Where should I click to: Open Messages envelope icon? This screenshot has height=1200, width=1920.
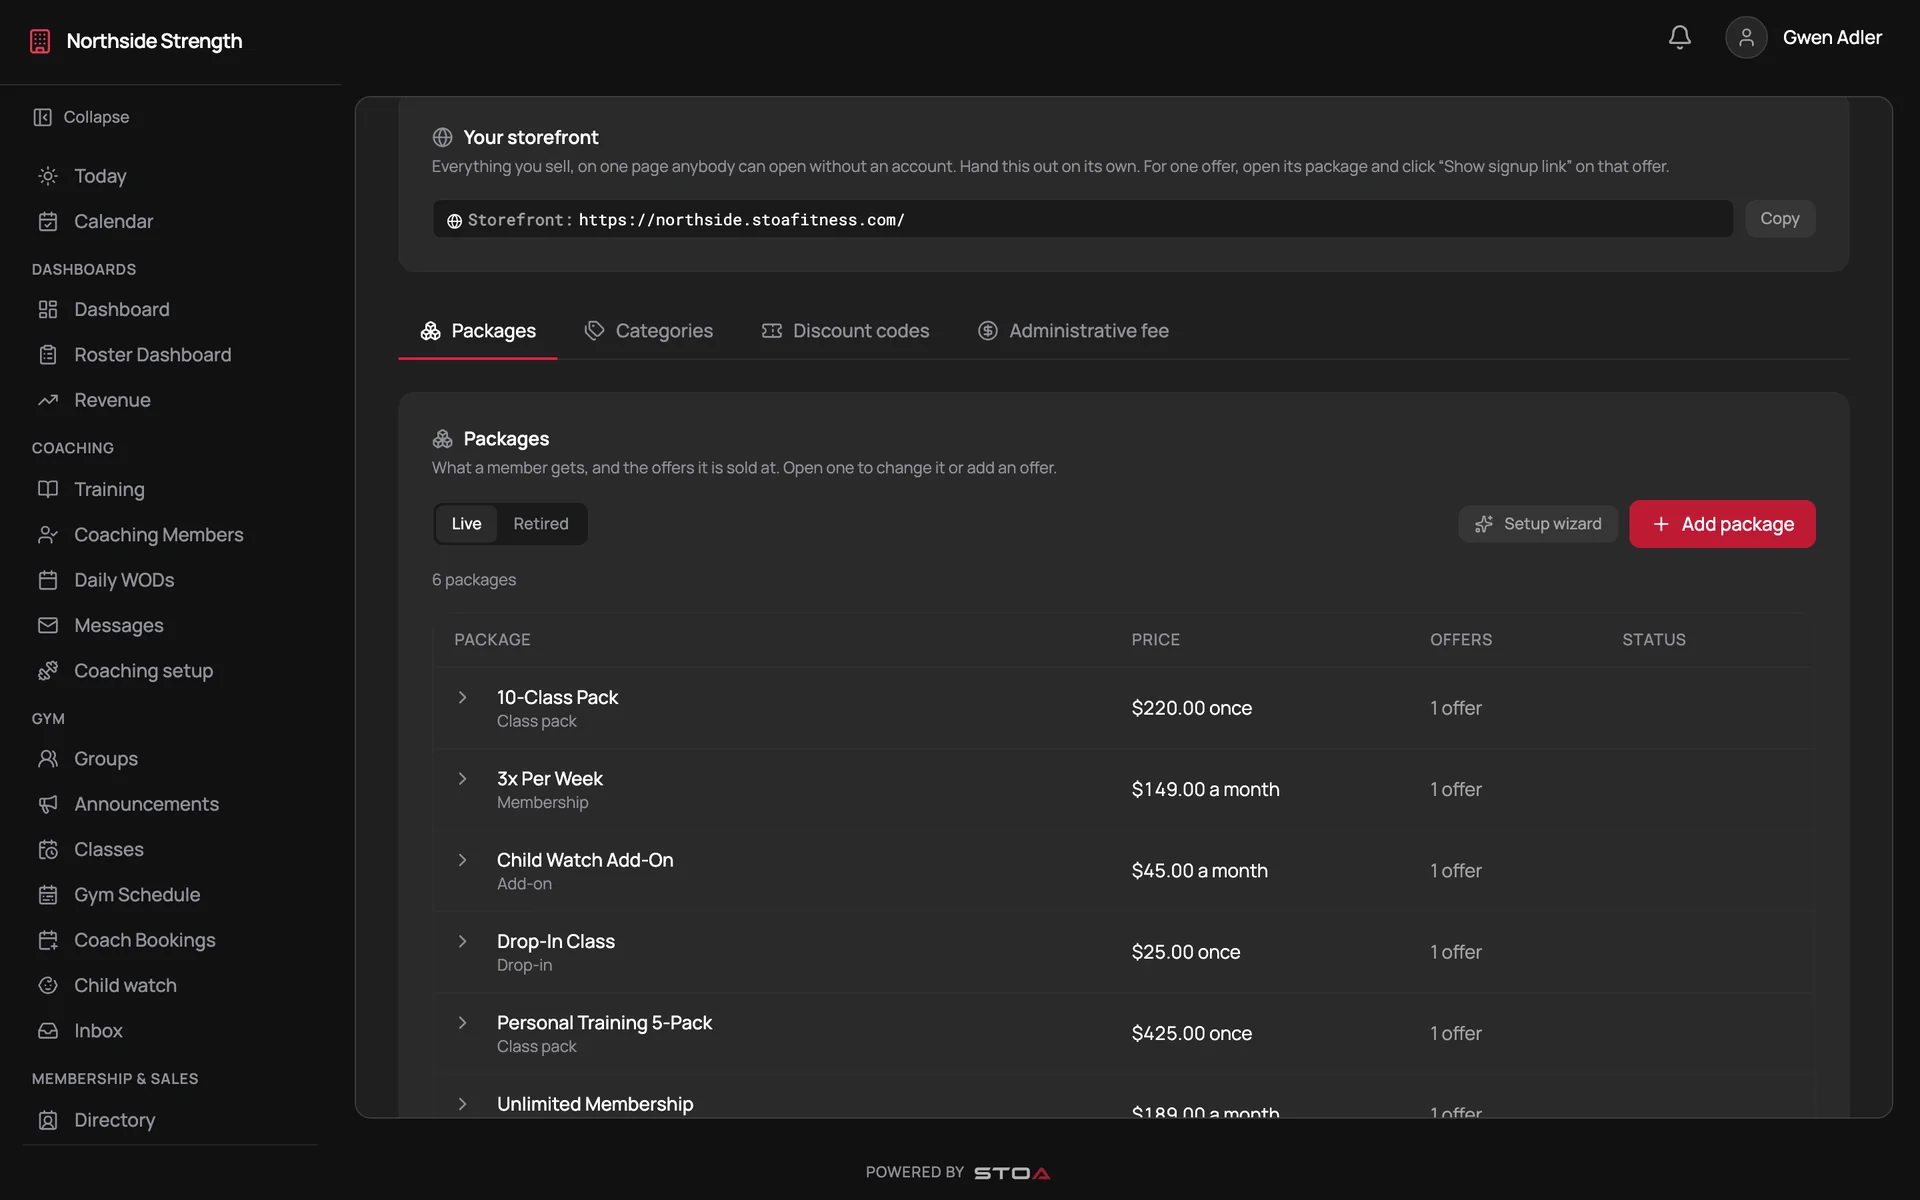[x=48, y=625]
